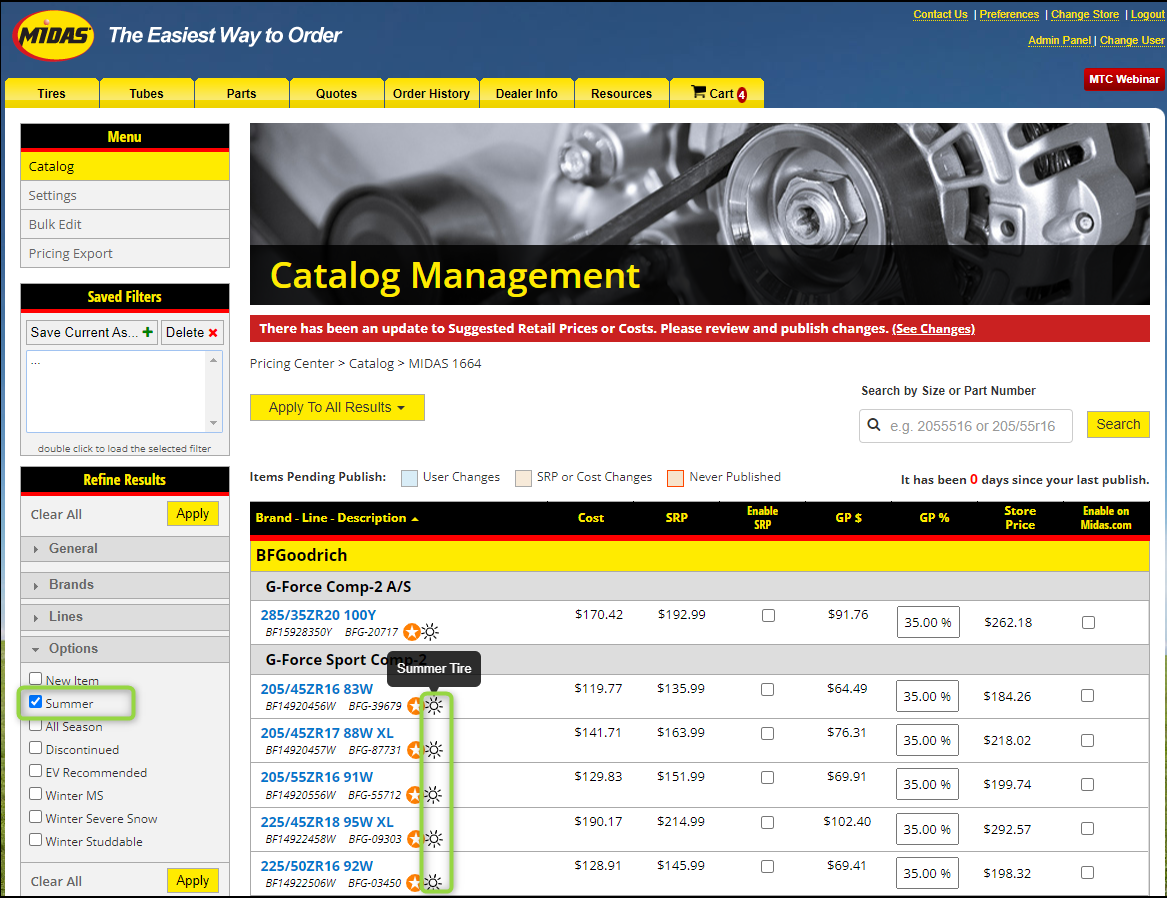Click the Search button
1167x898 pixels.
pos(1118,424)
